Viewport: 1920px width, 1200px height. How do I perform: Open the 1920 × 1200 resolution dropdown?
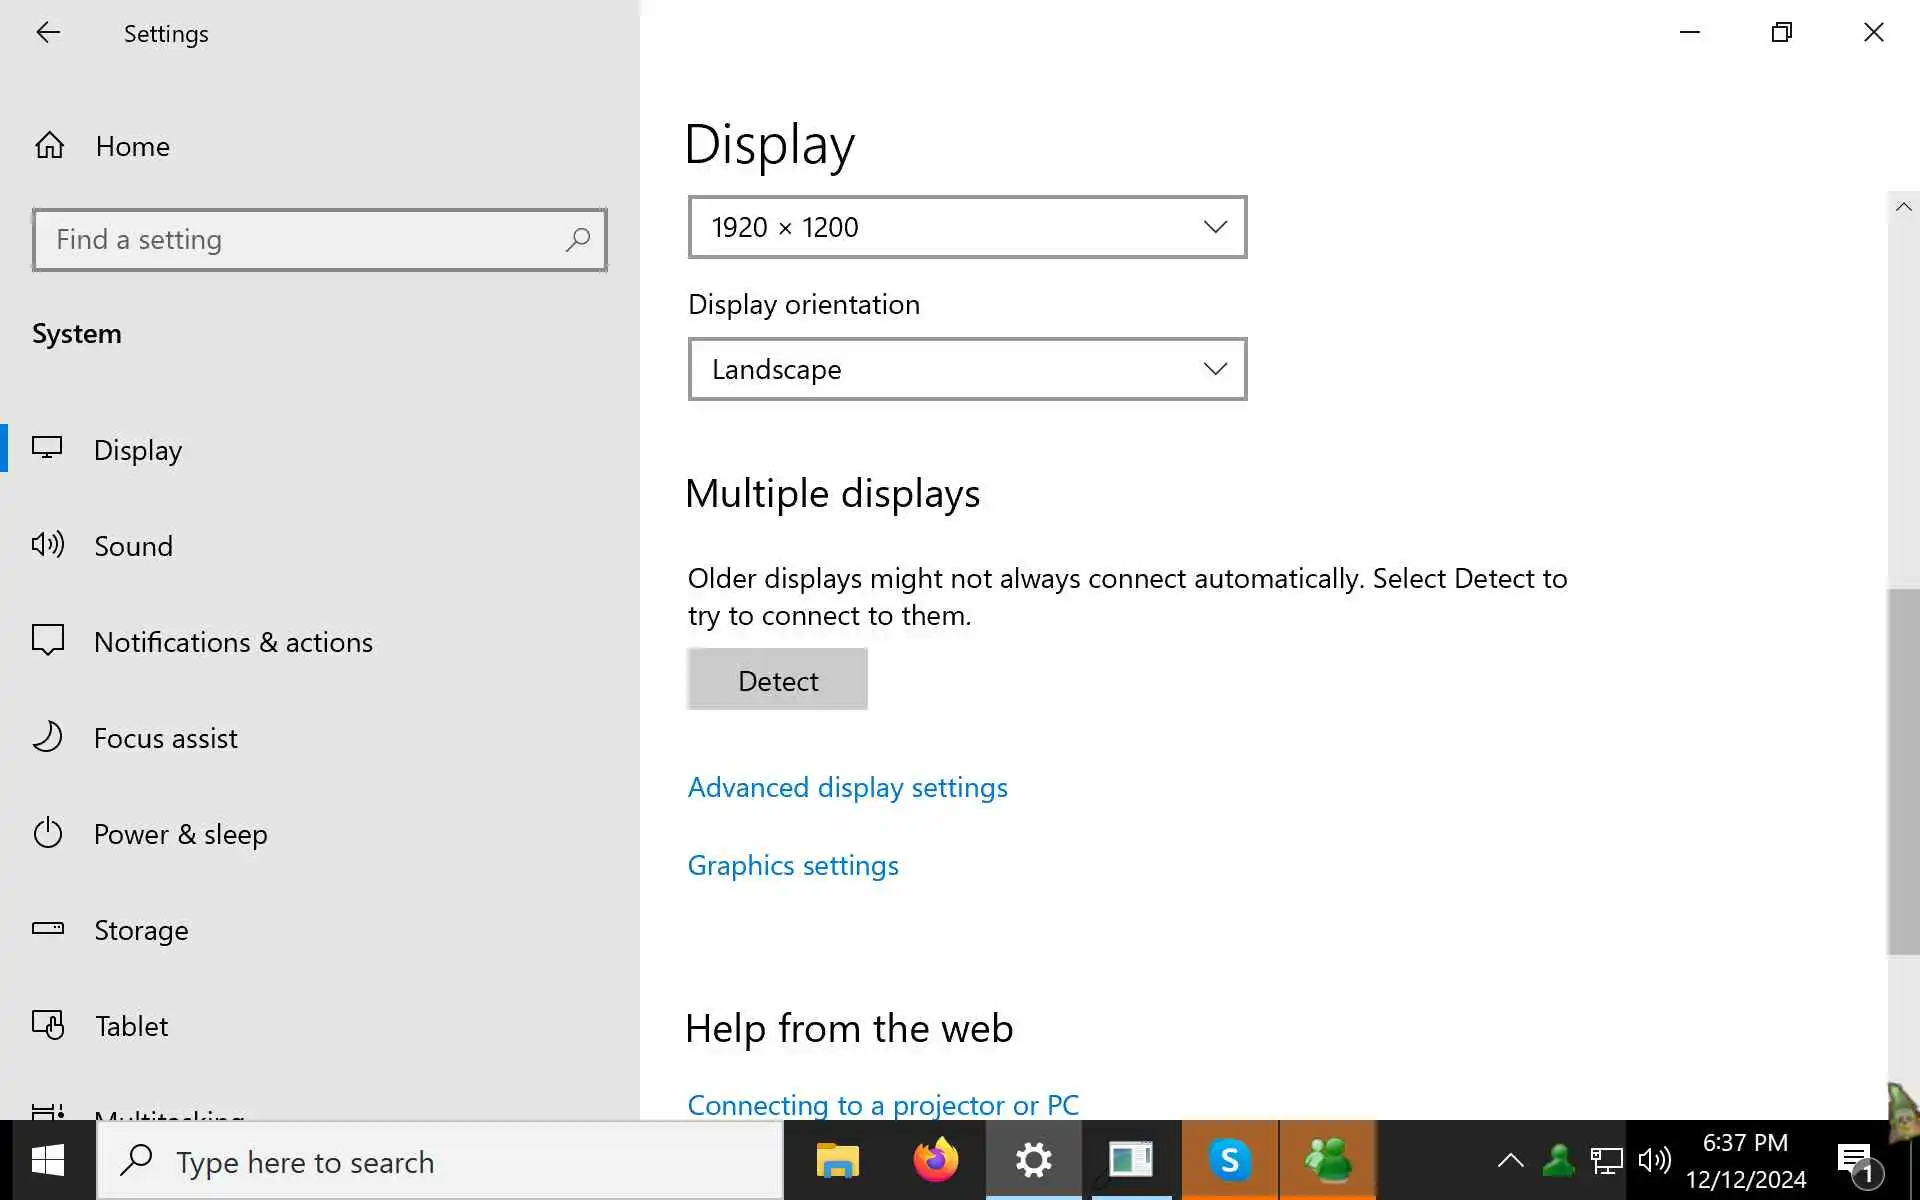click(967, 227)
